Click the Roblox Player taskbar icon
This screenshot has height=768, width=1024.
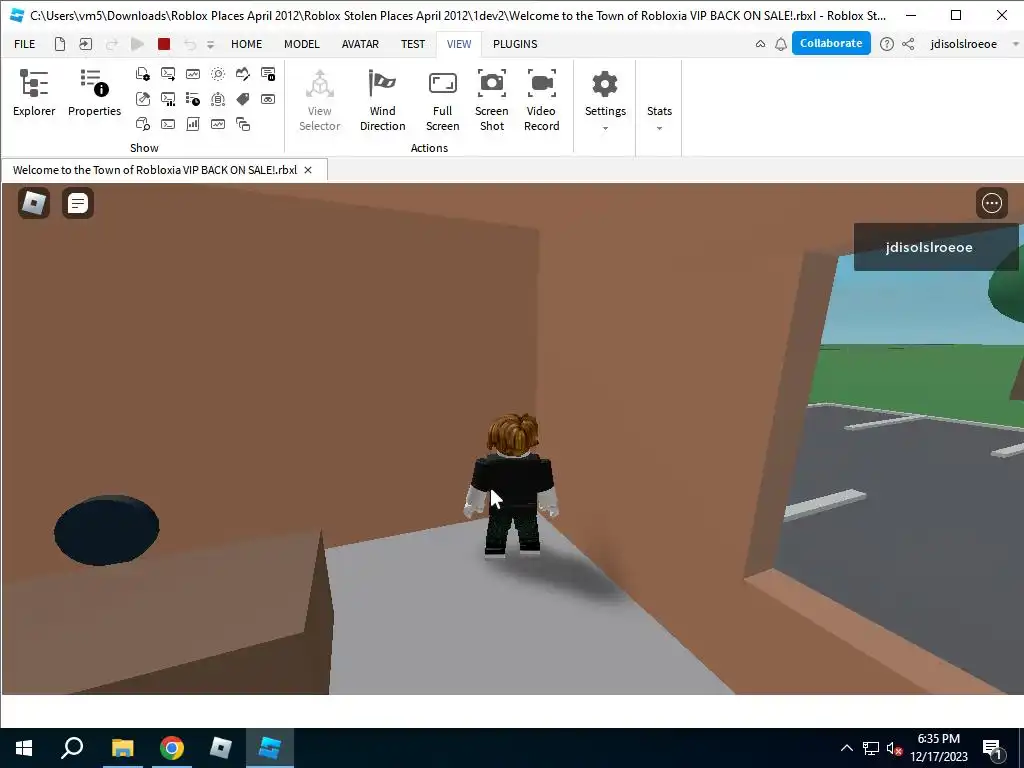(221, 748)
